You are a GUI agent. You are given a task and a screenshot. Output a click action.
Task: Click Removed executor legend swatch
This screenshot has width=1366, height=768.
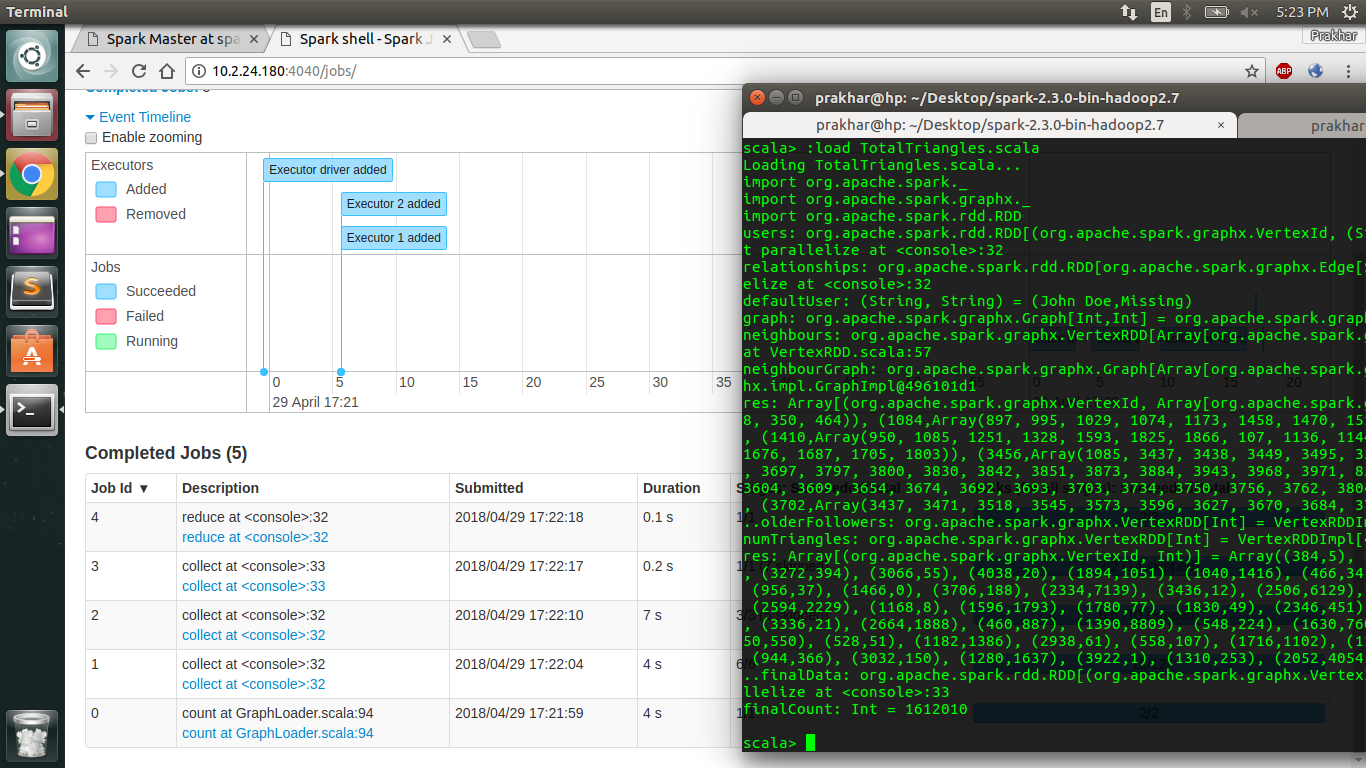(106, 214)
